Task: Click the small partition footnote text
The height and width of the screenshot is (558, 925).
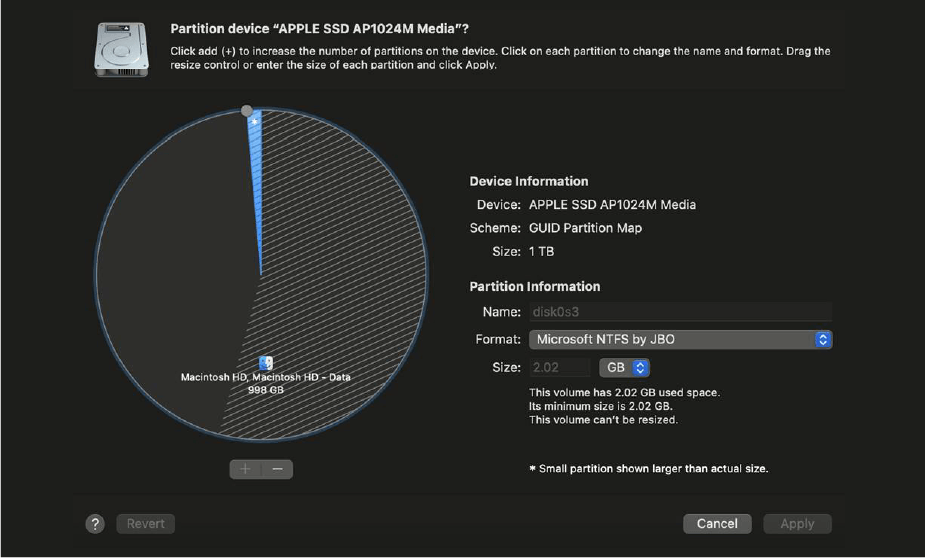Action: pos(648,469)
